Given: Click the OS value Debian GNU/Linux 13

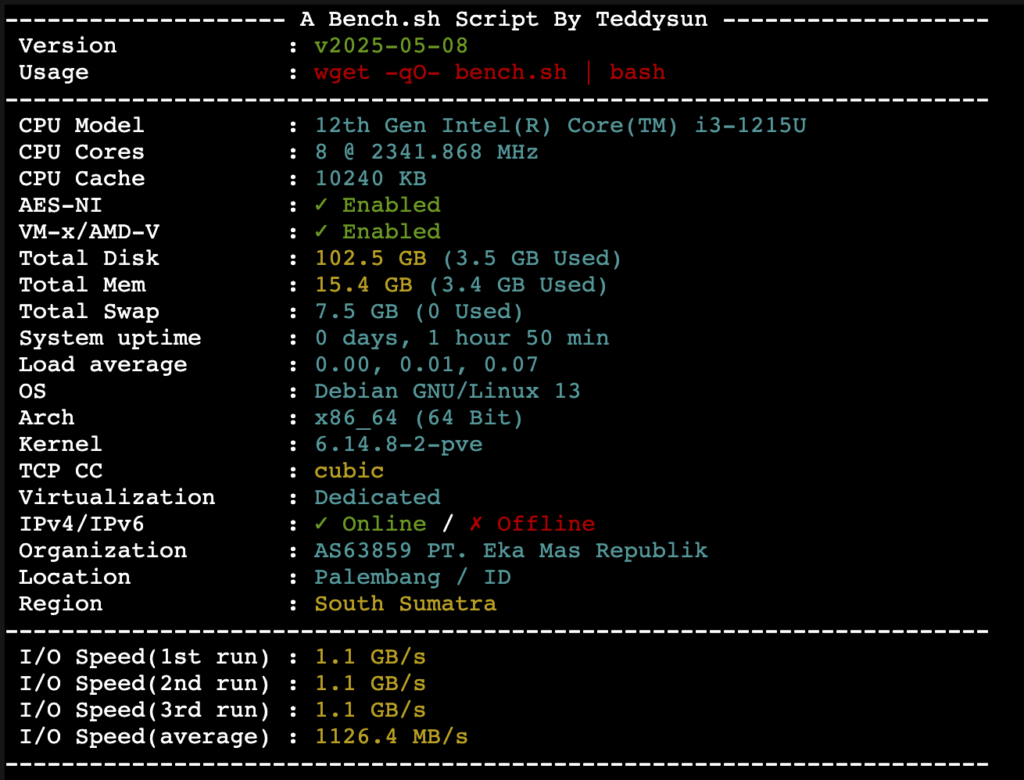Looking at the screenshot, I should [x=447, y=391].
